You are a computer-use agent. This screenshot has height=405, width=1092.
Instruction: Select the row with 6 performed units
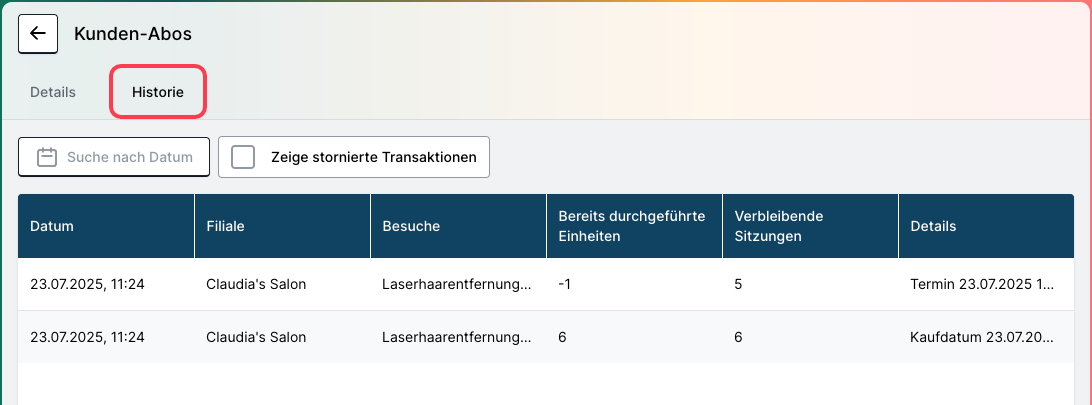[546, 337]
